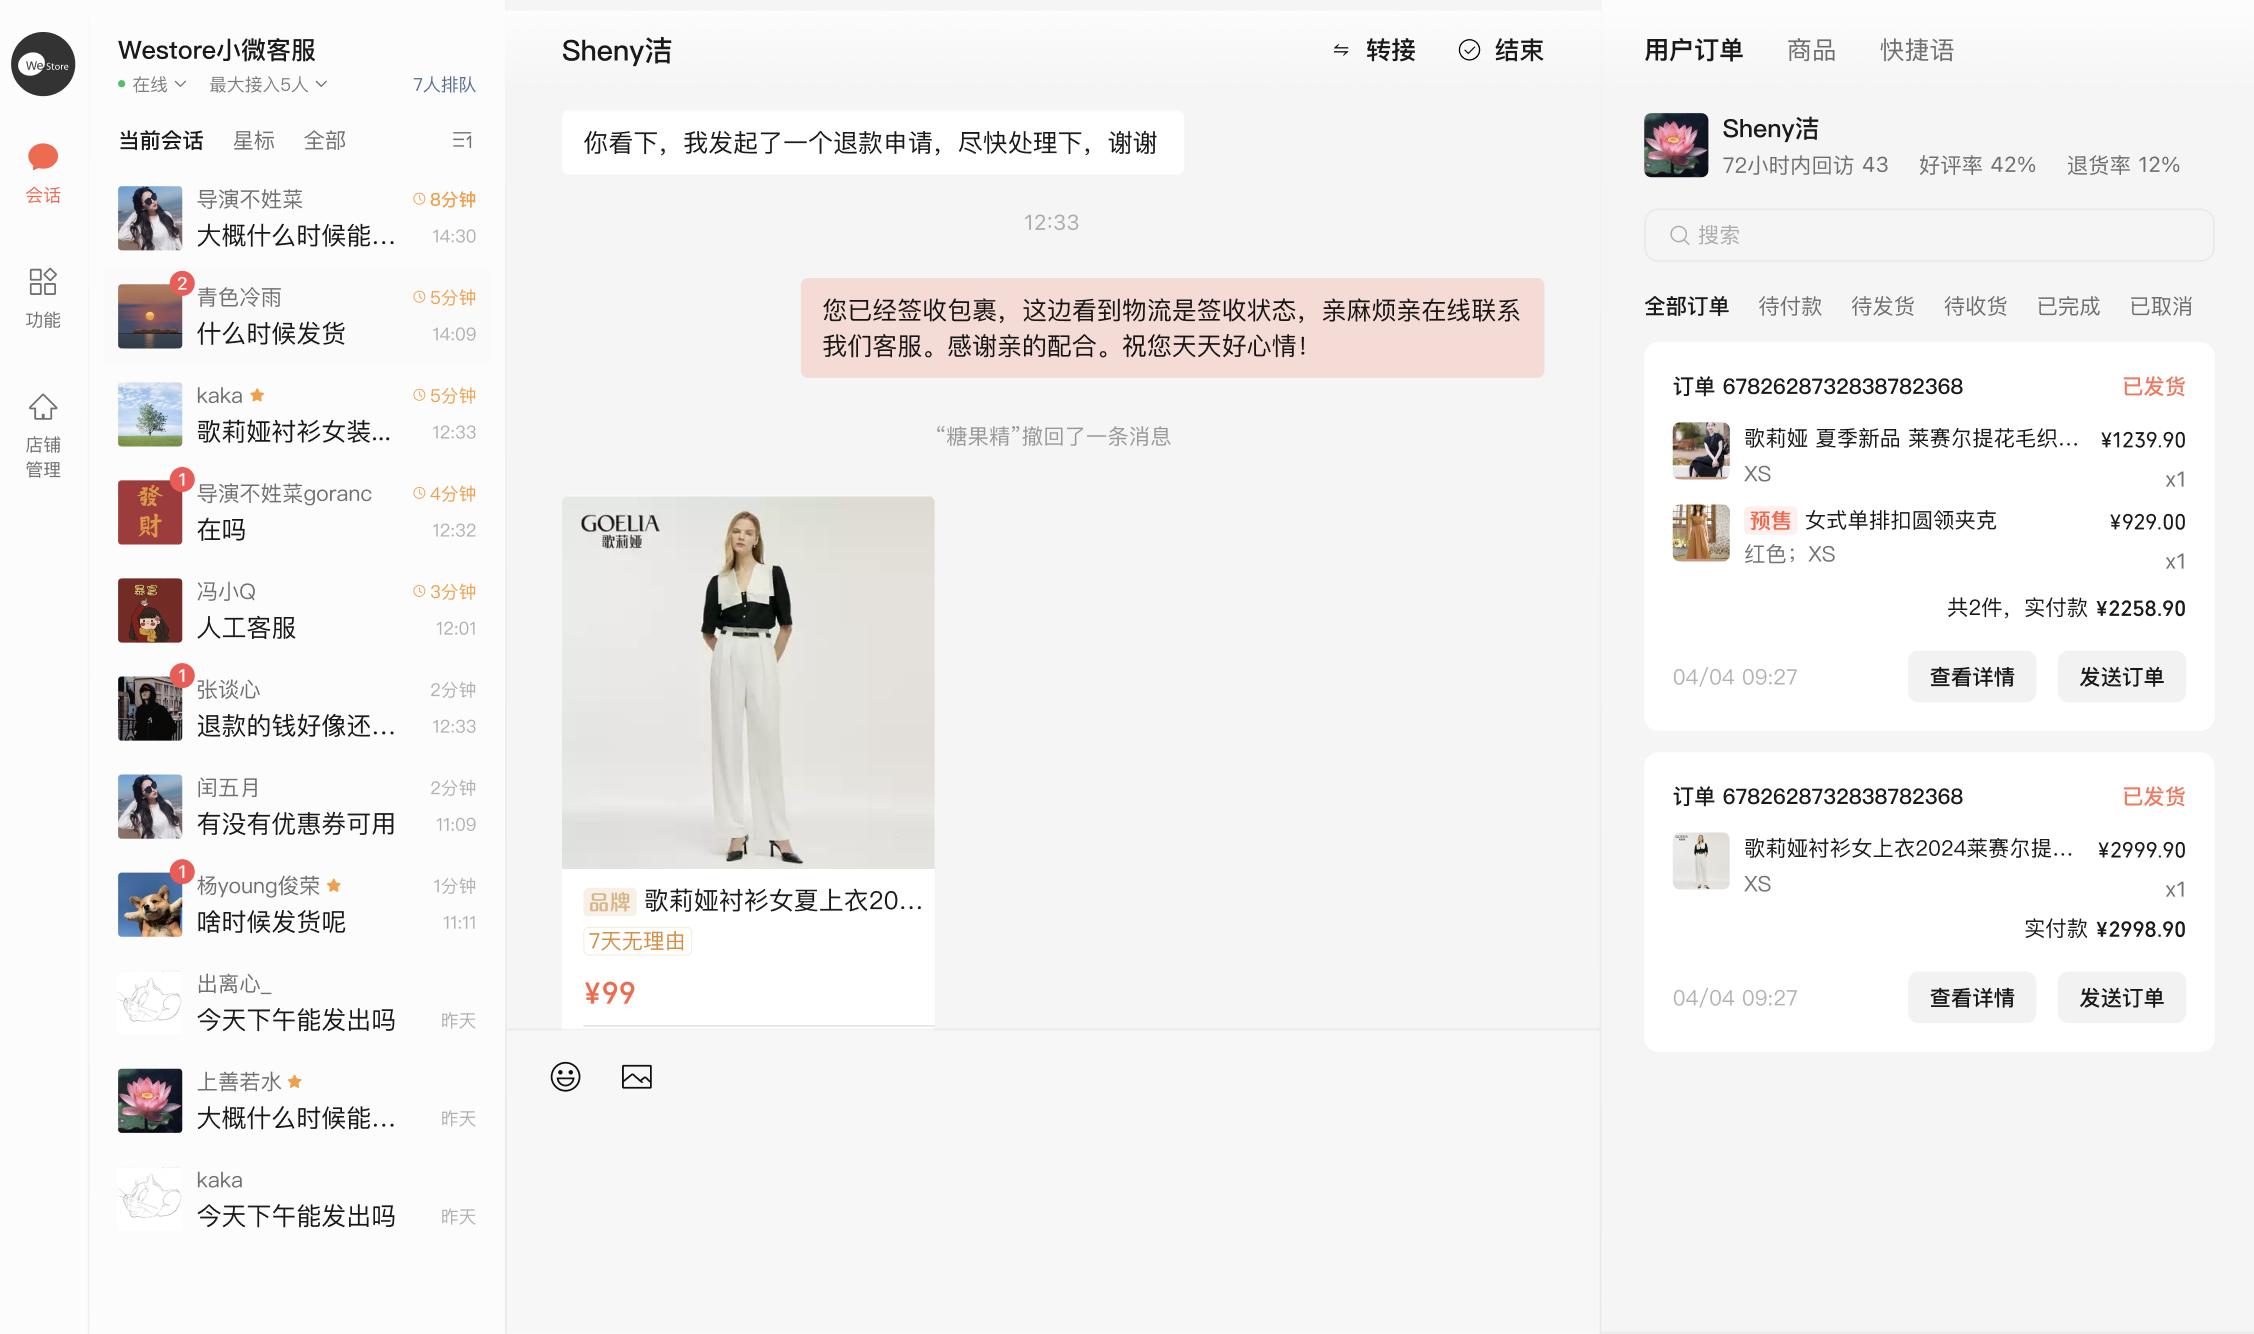The height and width of the screenshot is (1334, 2254).
Task: Click the 预售 tag on jacket item
Action: coord(1770,521)
